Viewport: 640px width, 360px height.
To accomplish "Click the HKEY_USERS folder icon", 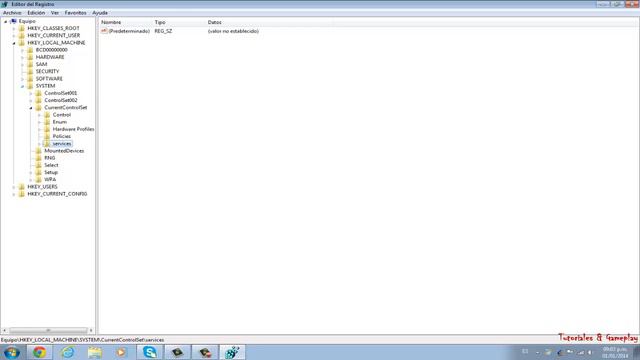I will pyautogui.click(x=22, y=187).
